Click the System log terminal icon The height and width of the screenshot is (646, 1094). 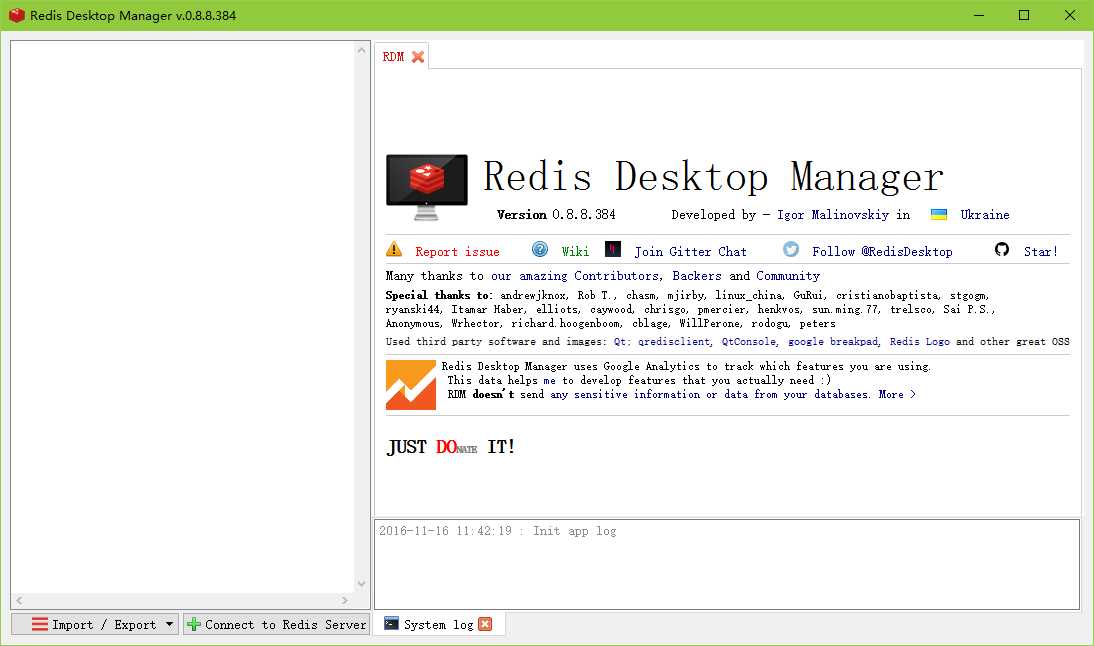point(391,624)
